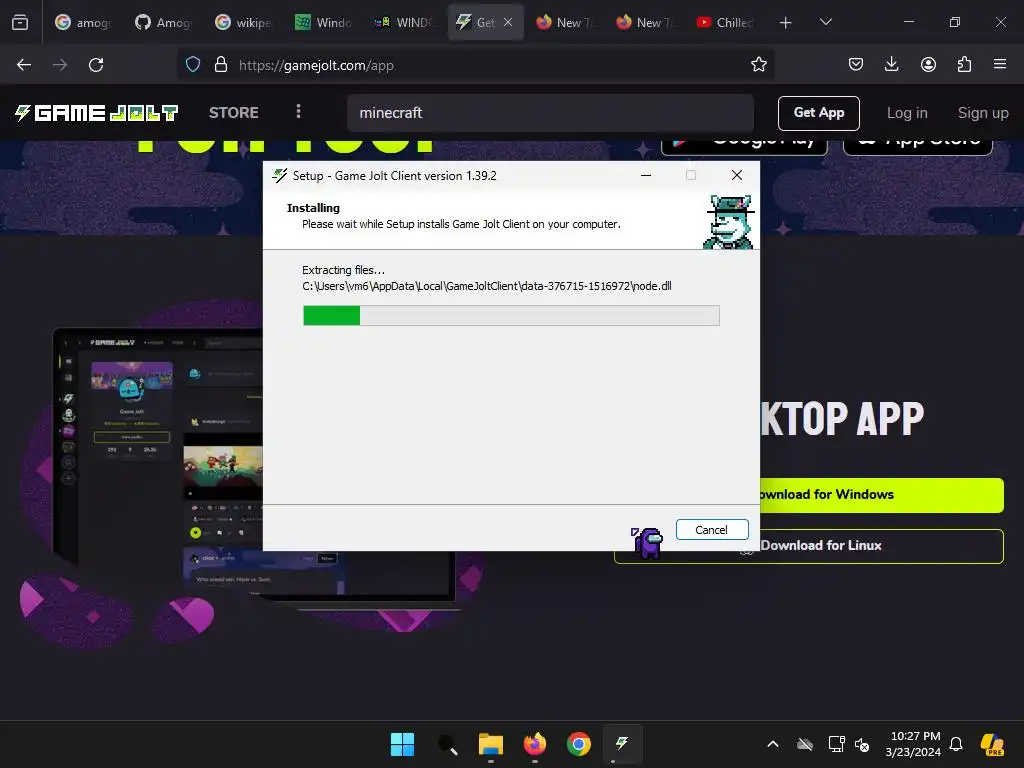Open the muted volume tray icon

coord(862,744)
